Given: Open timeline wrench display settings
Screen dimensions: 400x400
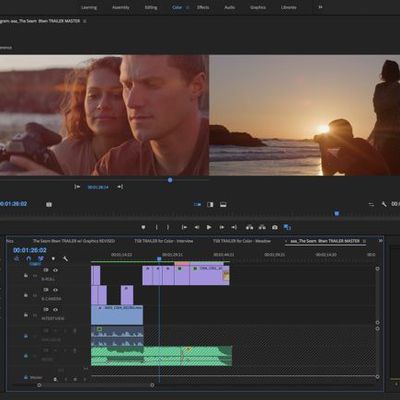Looking at the screenshot, I should click(65, 259).
